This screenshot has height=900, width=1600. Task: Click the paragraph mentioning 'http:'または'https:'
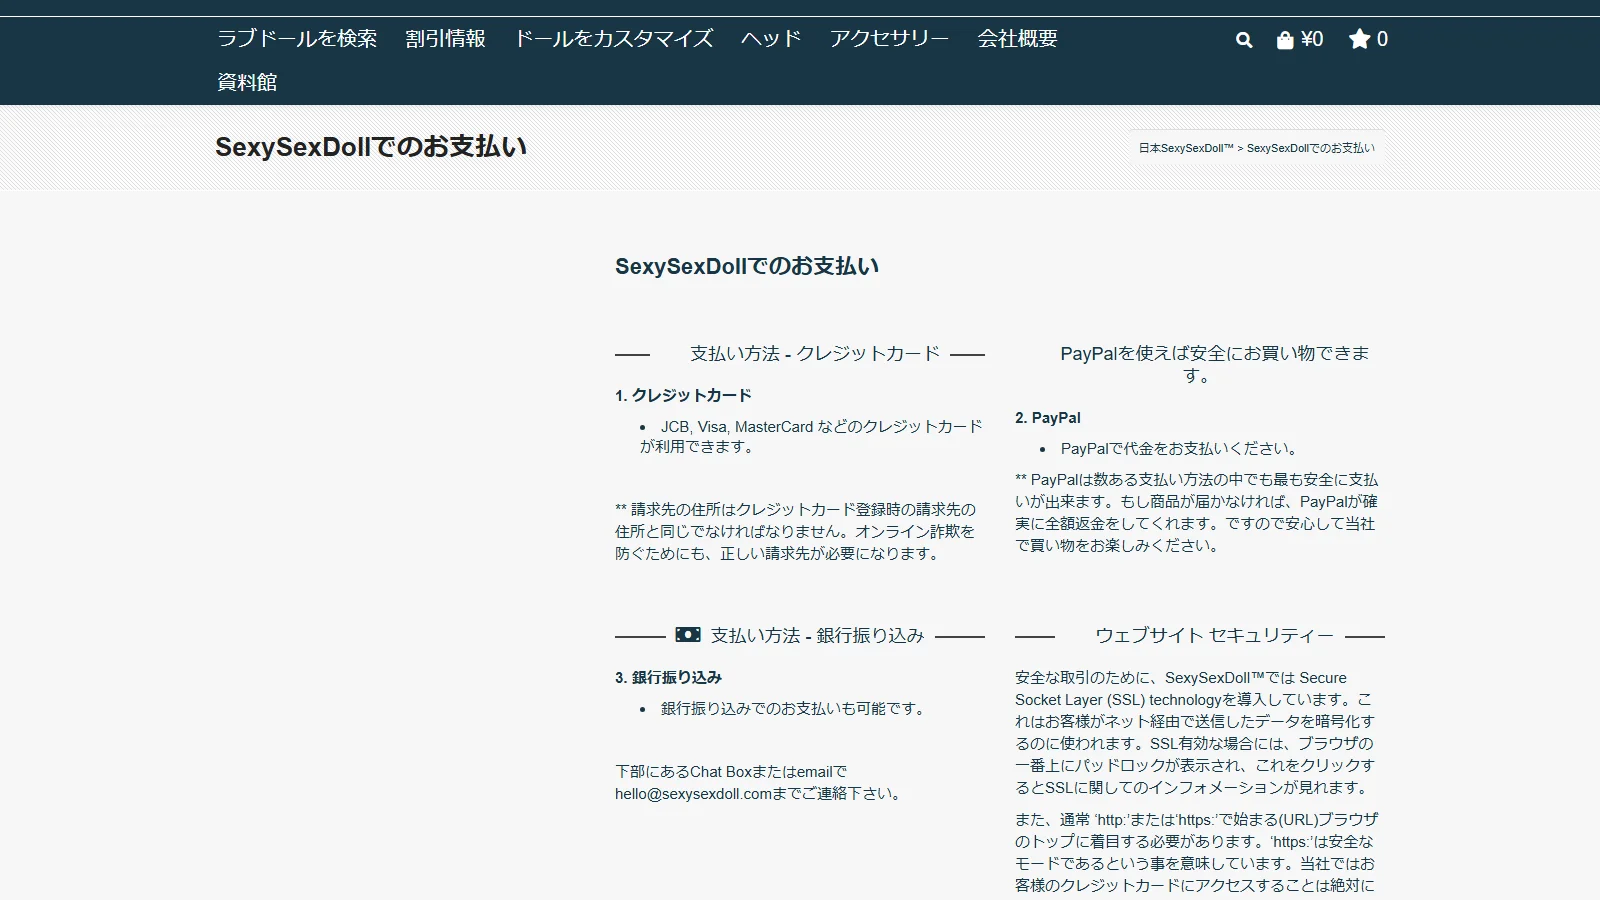tap(1197, 853)
